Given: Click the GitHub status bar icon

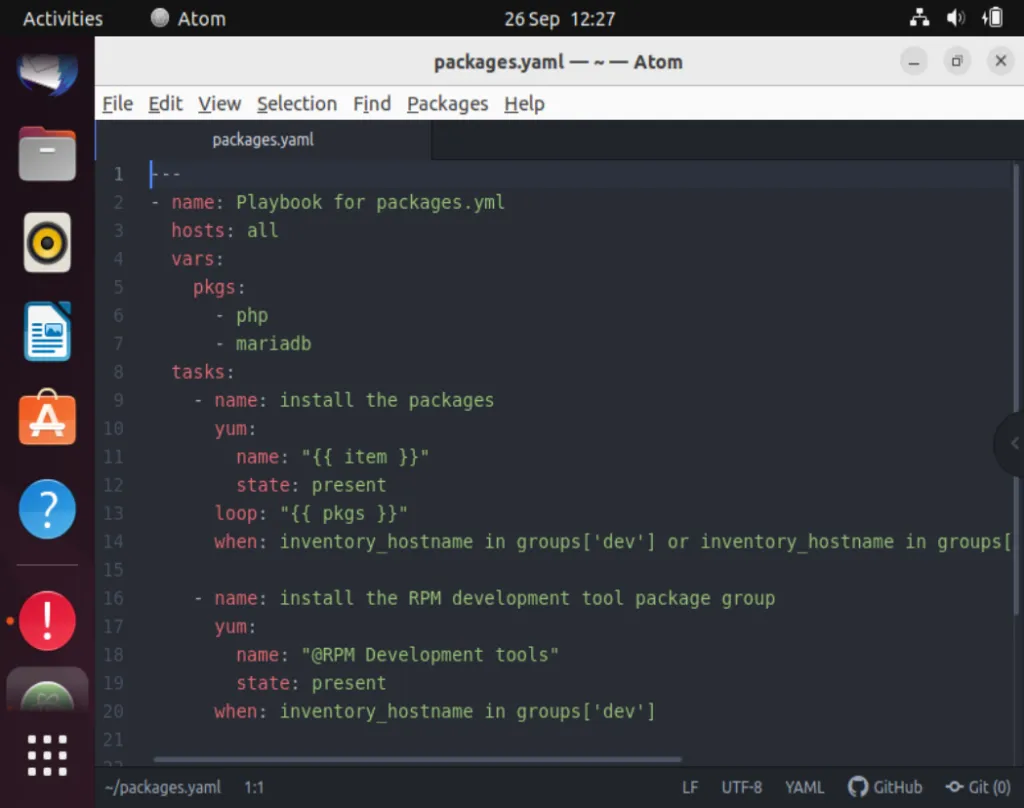Looking at the screenshot, I should tap(885, 787).
